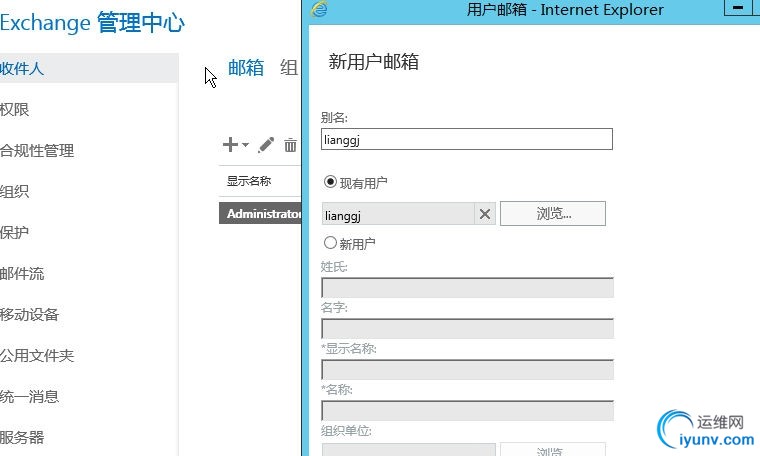The height and width of the screenshot is (456, 760).
Task: Select the 新用户 radio button
Action: click(330, 242)
